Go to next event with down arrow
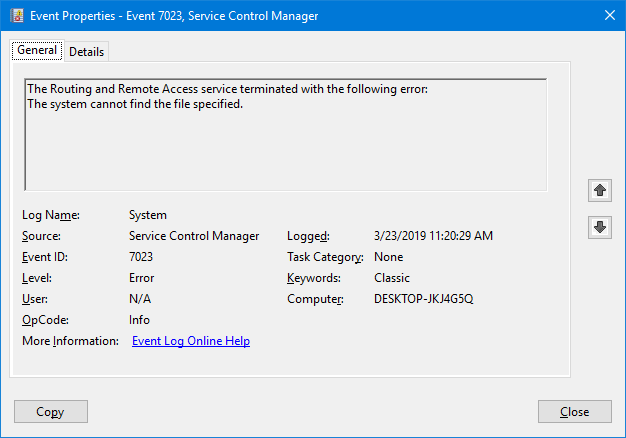The width and height of the screenshot is (626, 438). (x=600, y=227)
